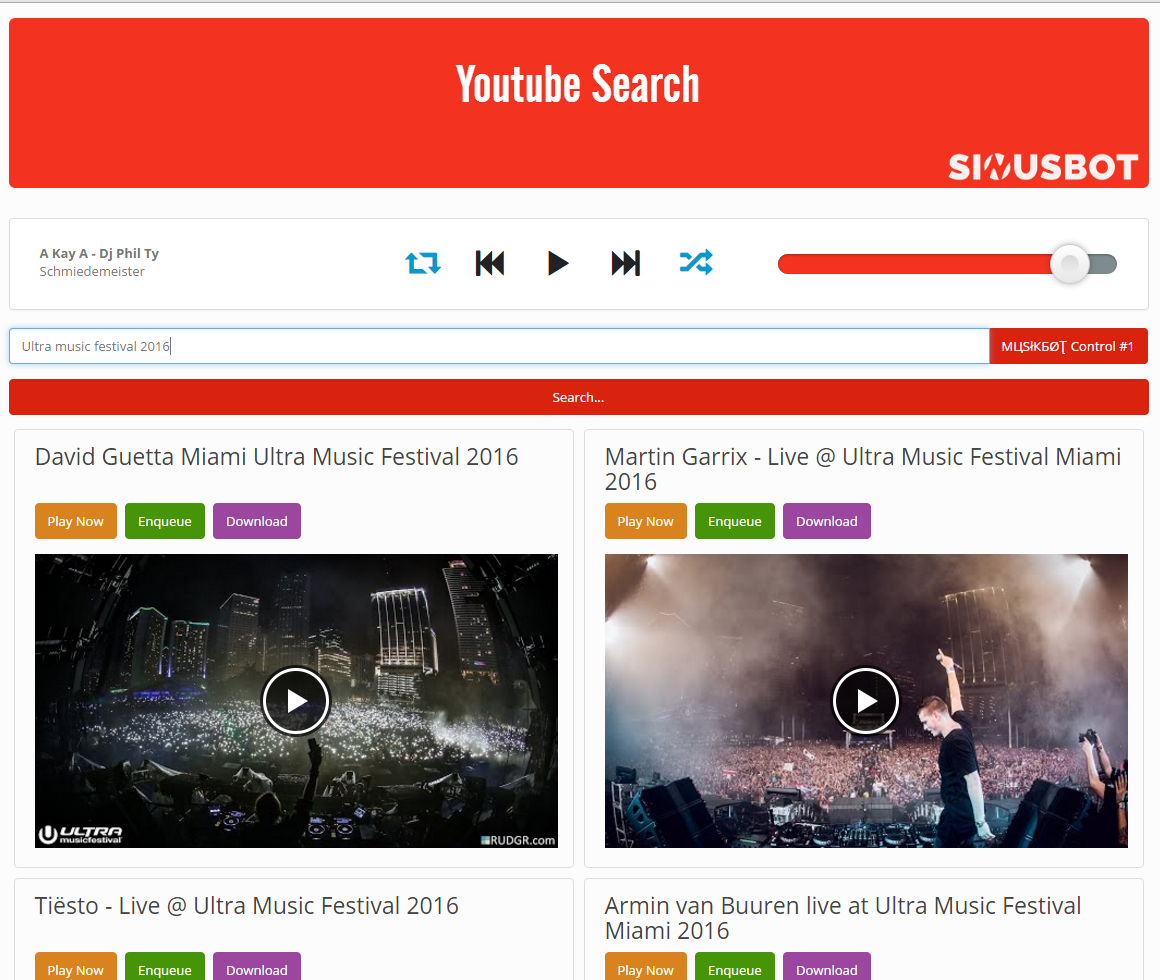Click the 'Armin van Buuren live at Ultra' title
Screen dimensions: 1160x980
(x=843, y=918)
